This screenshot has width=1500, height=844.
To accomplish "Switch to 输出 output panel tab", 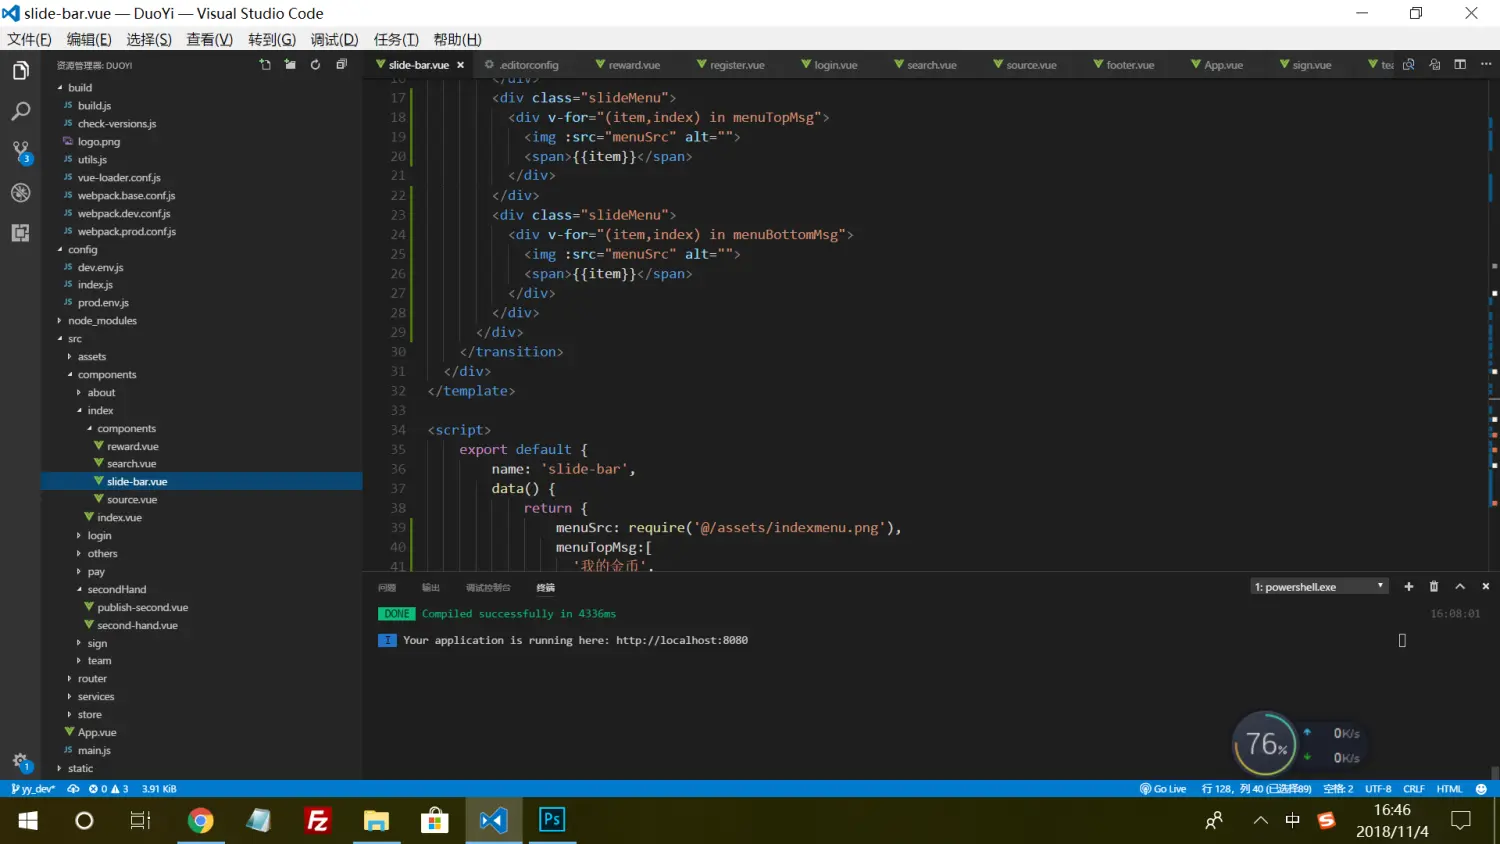I will click(x=431, y=587).
